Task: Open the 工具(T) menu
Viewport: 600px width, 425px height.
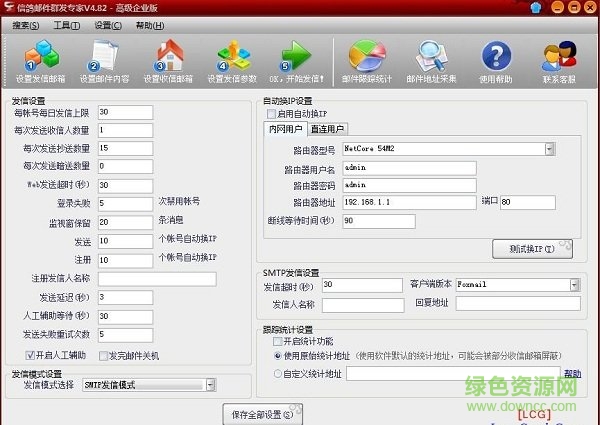Action: pos(66,23)
